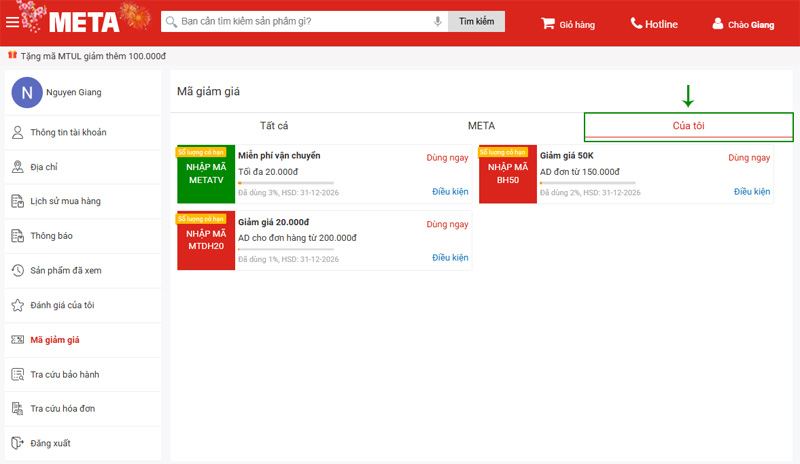Click the Nguyen Giang avatar circle
Viewport: 800px width, 464px height.
click(x=26, y=92)
